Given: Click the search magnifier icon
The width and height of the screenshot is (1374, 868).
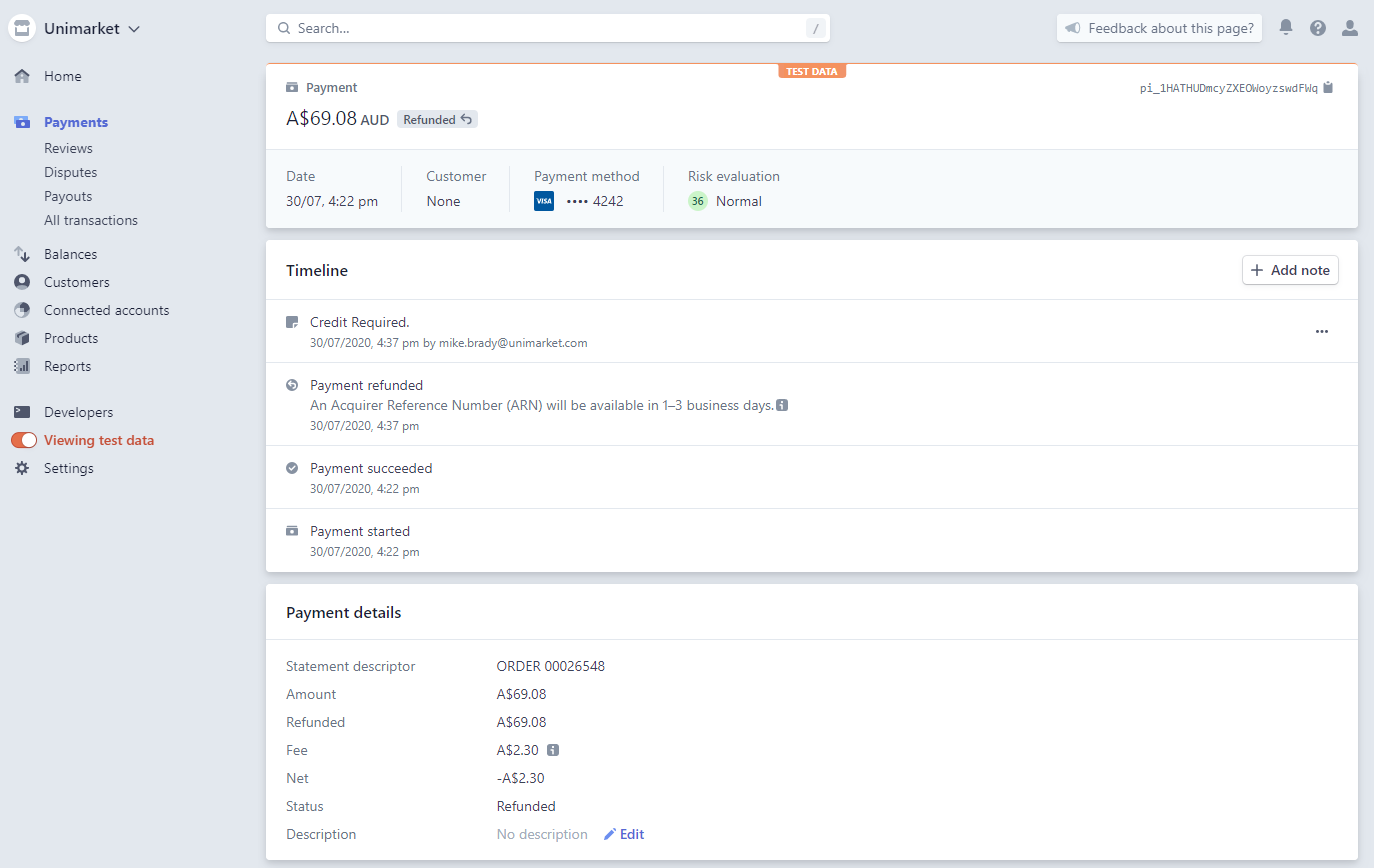Looking at the screenshot, I should (x=284, y=28).
